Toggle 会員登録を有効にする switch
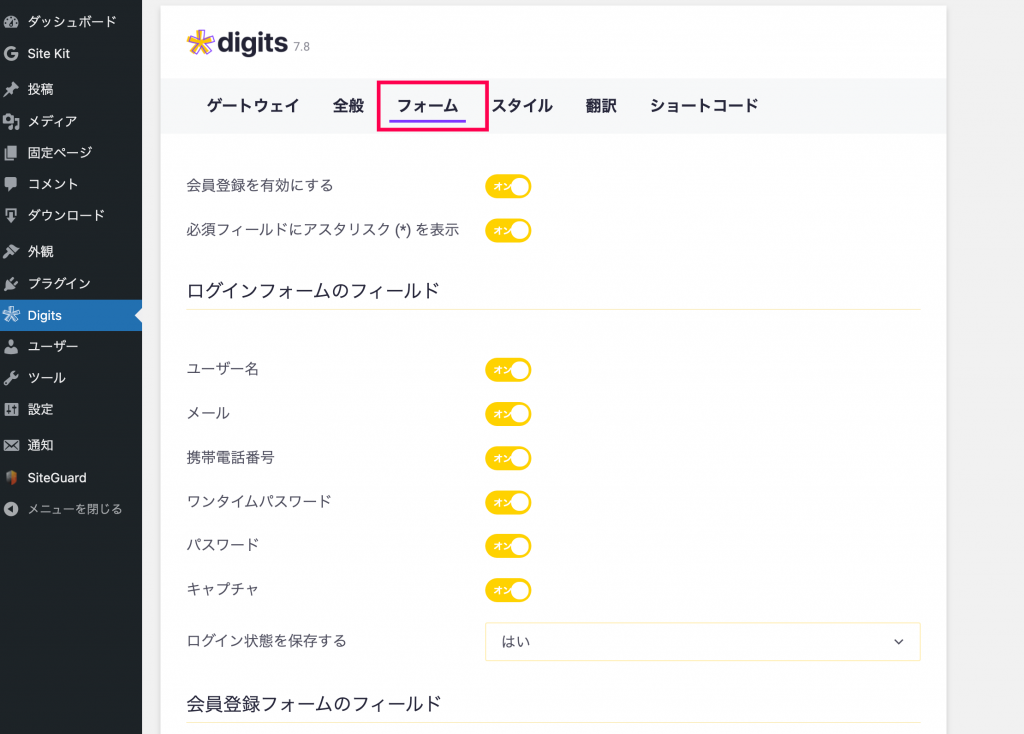 508,186
